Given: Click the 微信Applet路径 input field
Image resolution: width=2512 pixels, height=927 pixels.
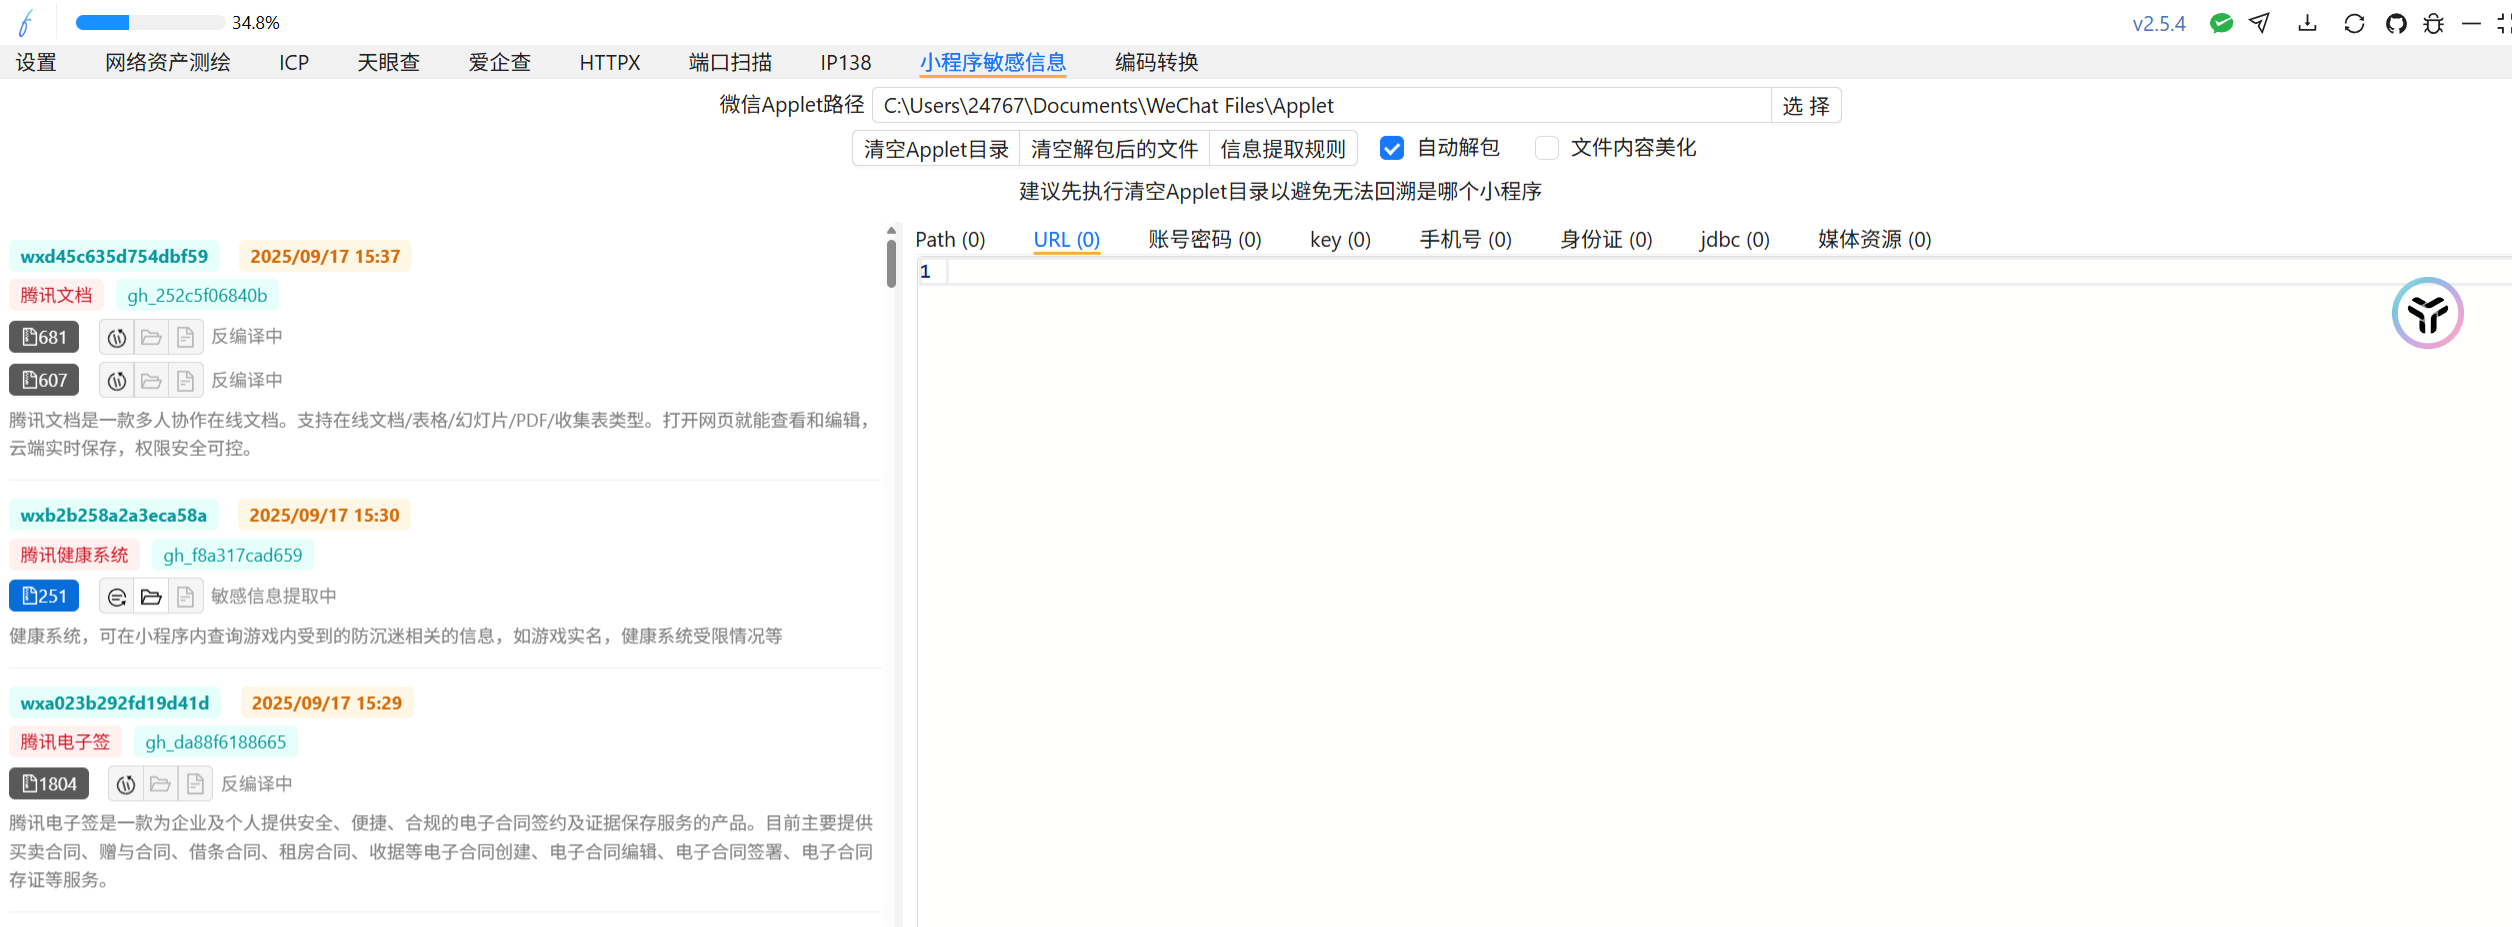Looking at the screenshot, I should (1320, 106).
